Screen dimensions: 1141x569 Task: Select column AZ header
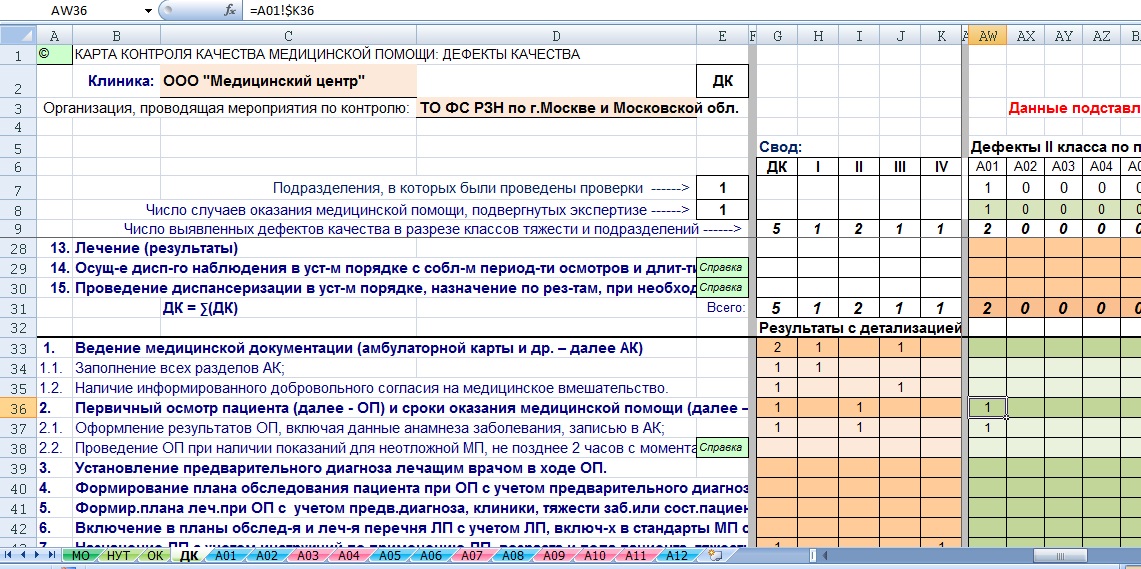[x=1102, y=36]
